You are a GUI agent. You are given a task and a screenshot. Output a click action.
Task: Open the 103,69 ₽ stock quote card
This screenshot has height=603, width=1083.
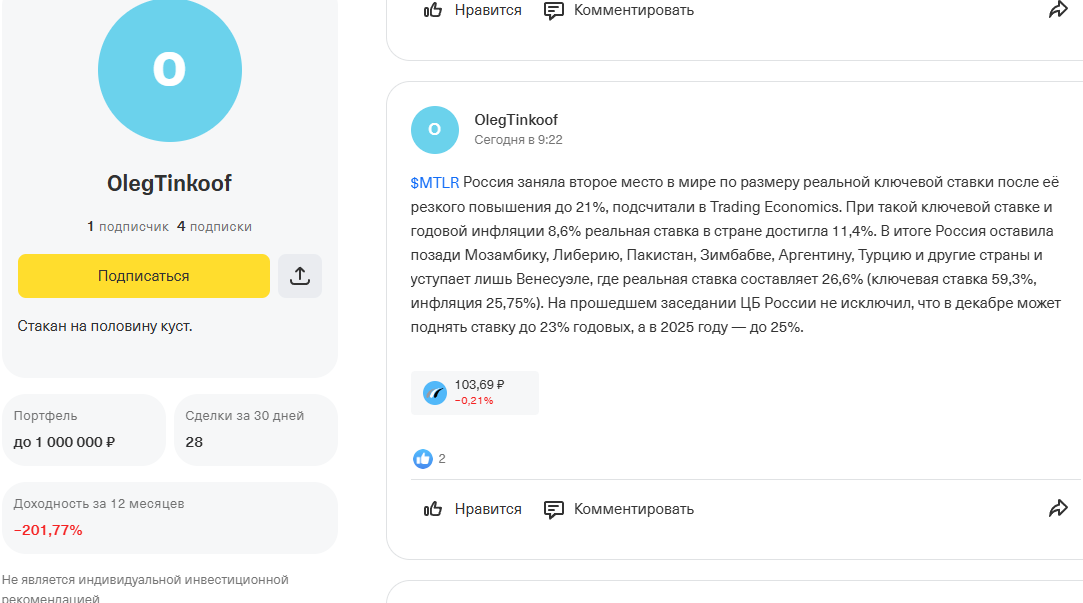click(475, 392)
